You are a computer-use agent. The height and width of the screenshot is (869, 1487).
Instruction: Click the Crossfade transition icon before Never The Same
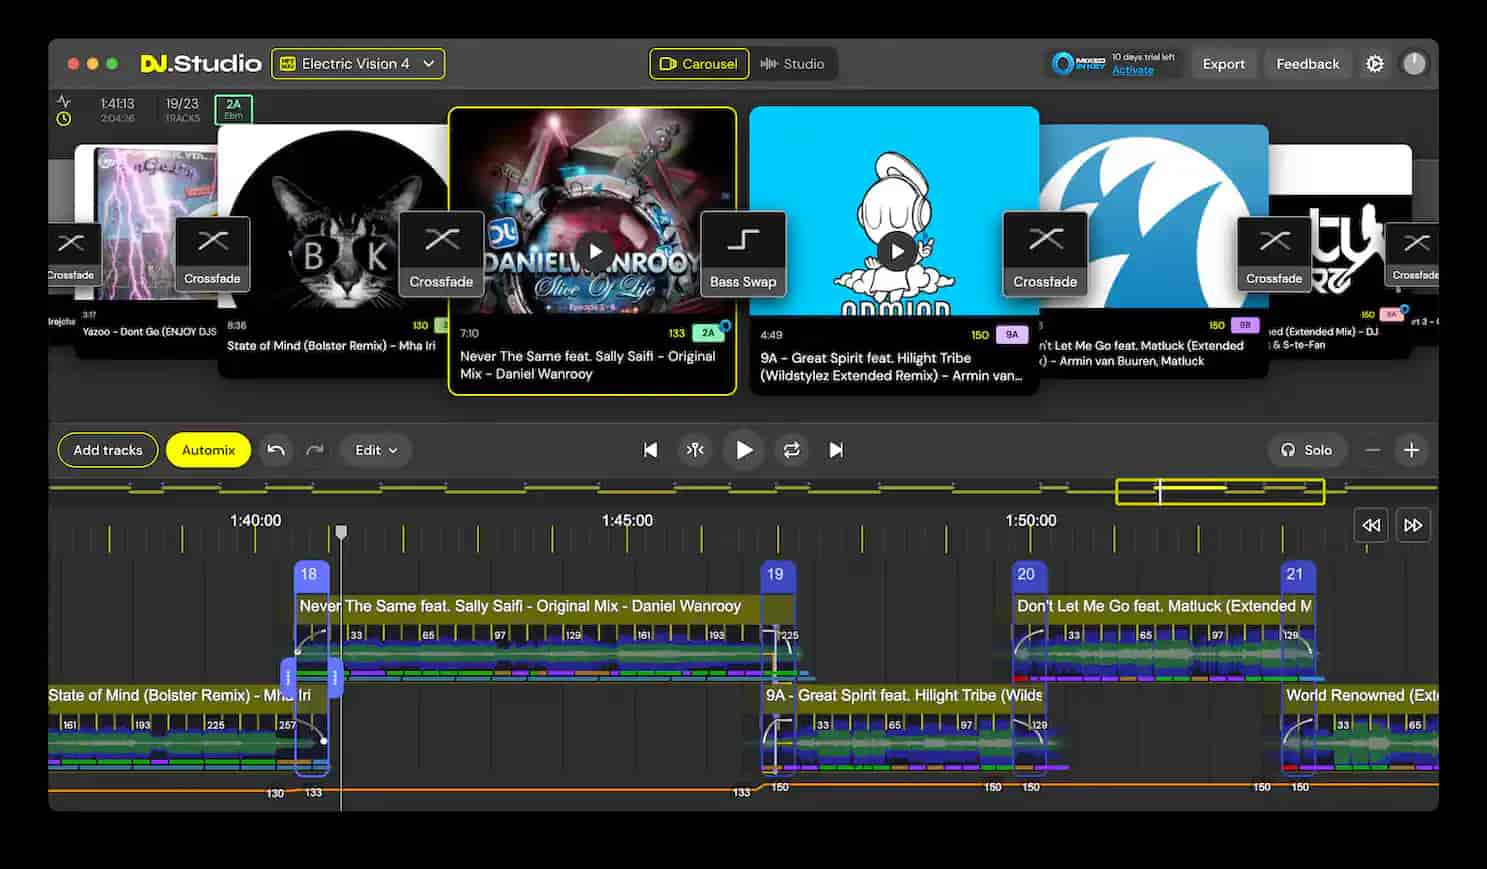coord(440,252)
